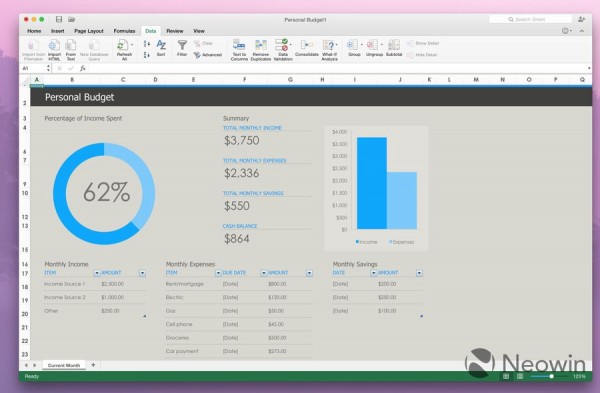Click the Group rows icon

tap(352, 45)
